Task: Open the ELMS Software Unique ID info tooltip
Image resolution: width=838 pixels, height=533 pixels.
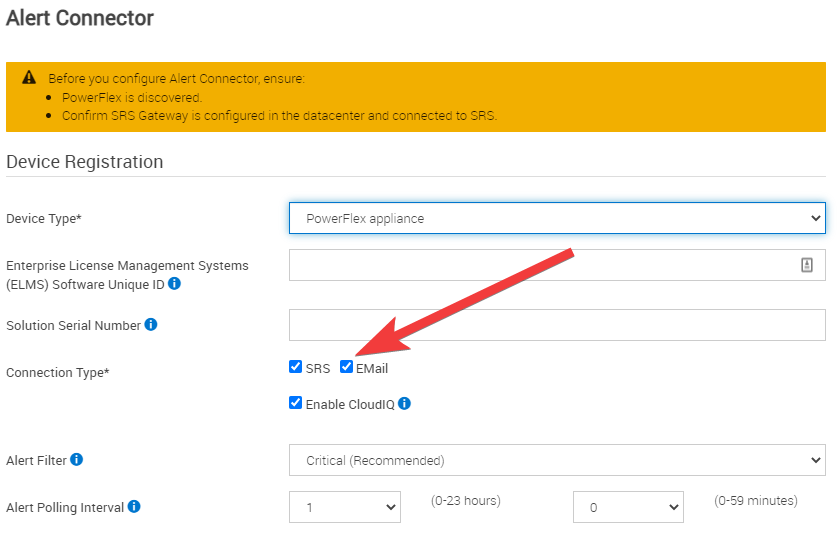Action: (174, 283)
